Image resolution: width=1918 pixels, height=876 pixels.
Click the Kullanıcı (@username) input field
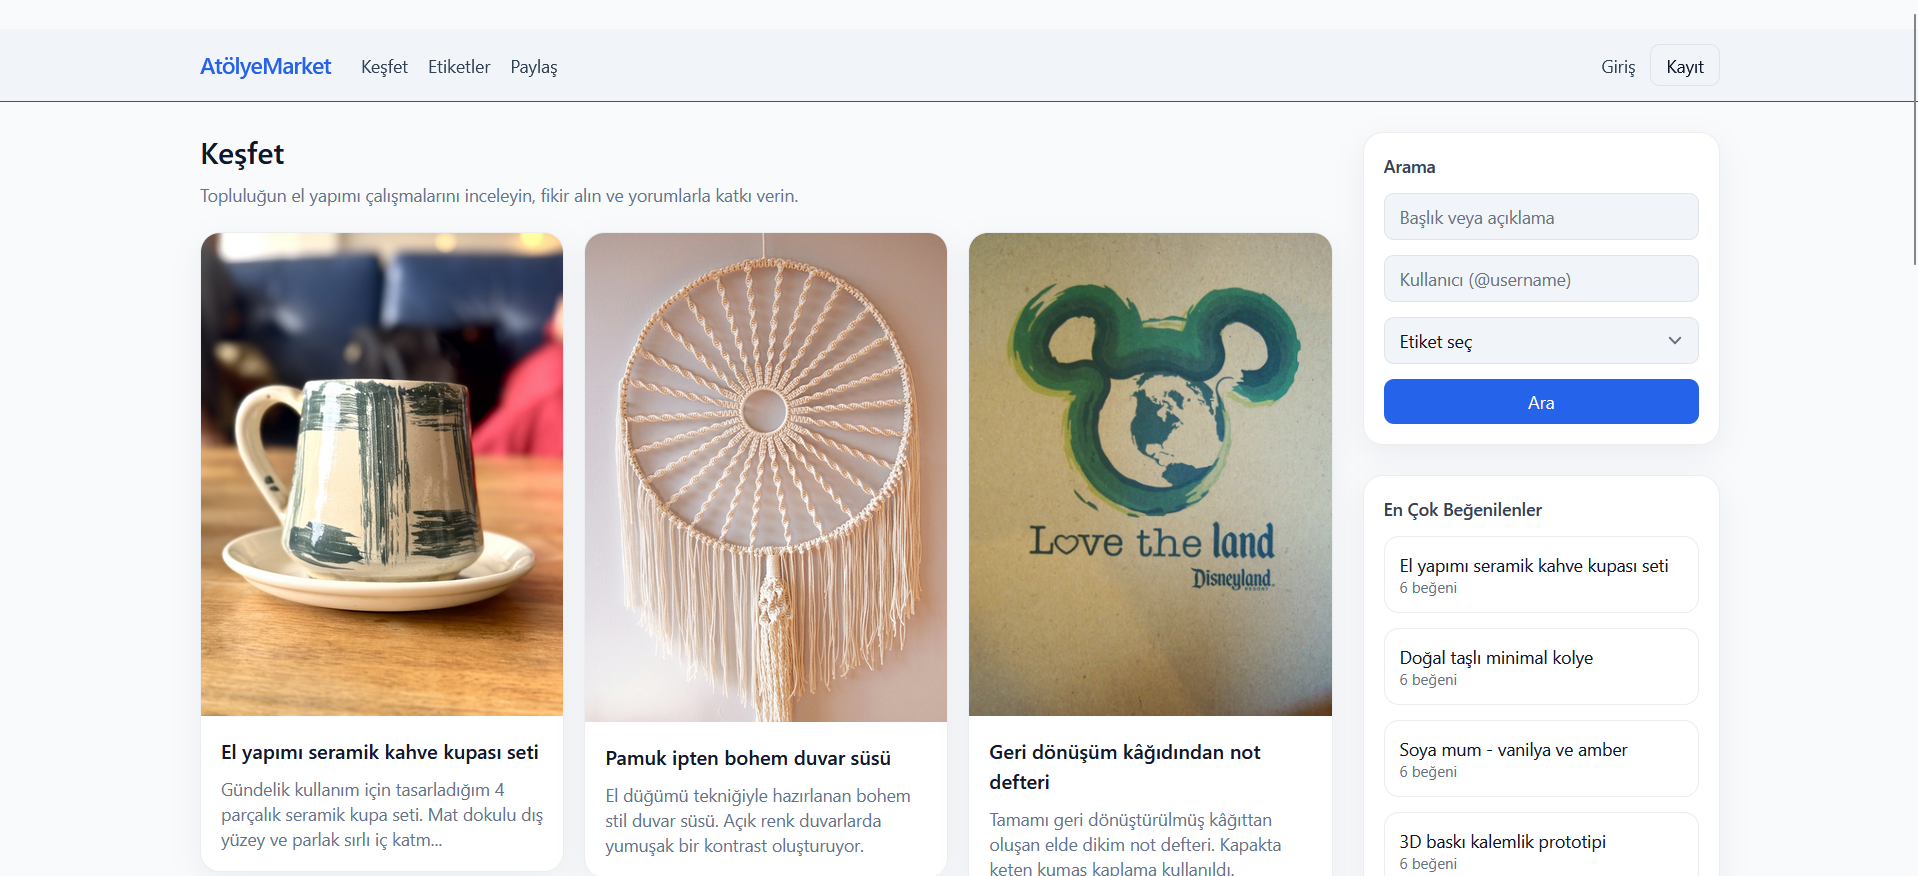click(1540, 279)
